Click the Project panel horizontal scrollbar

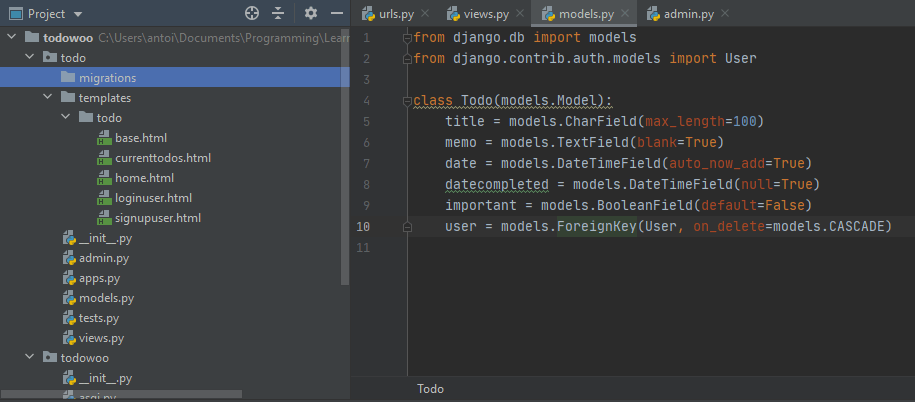tap(121, 394)
